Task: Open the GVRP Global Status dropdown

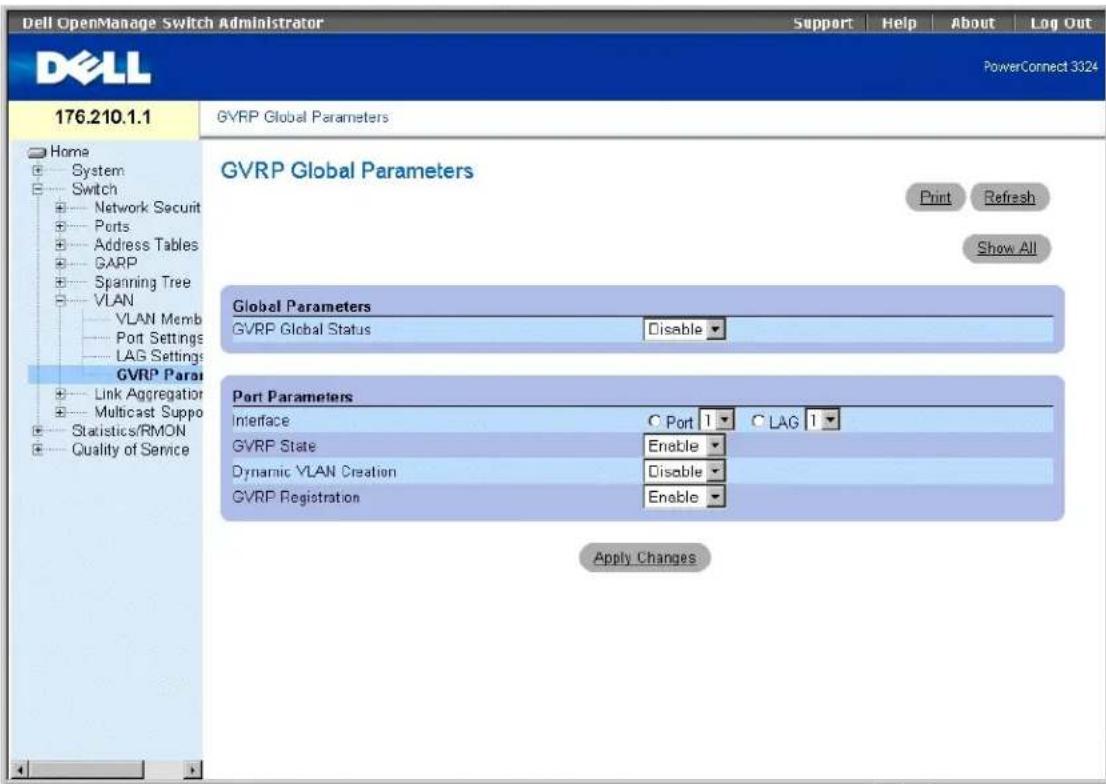Action: pyautogui.click(x=684, y=329)
